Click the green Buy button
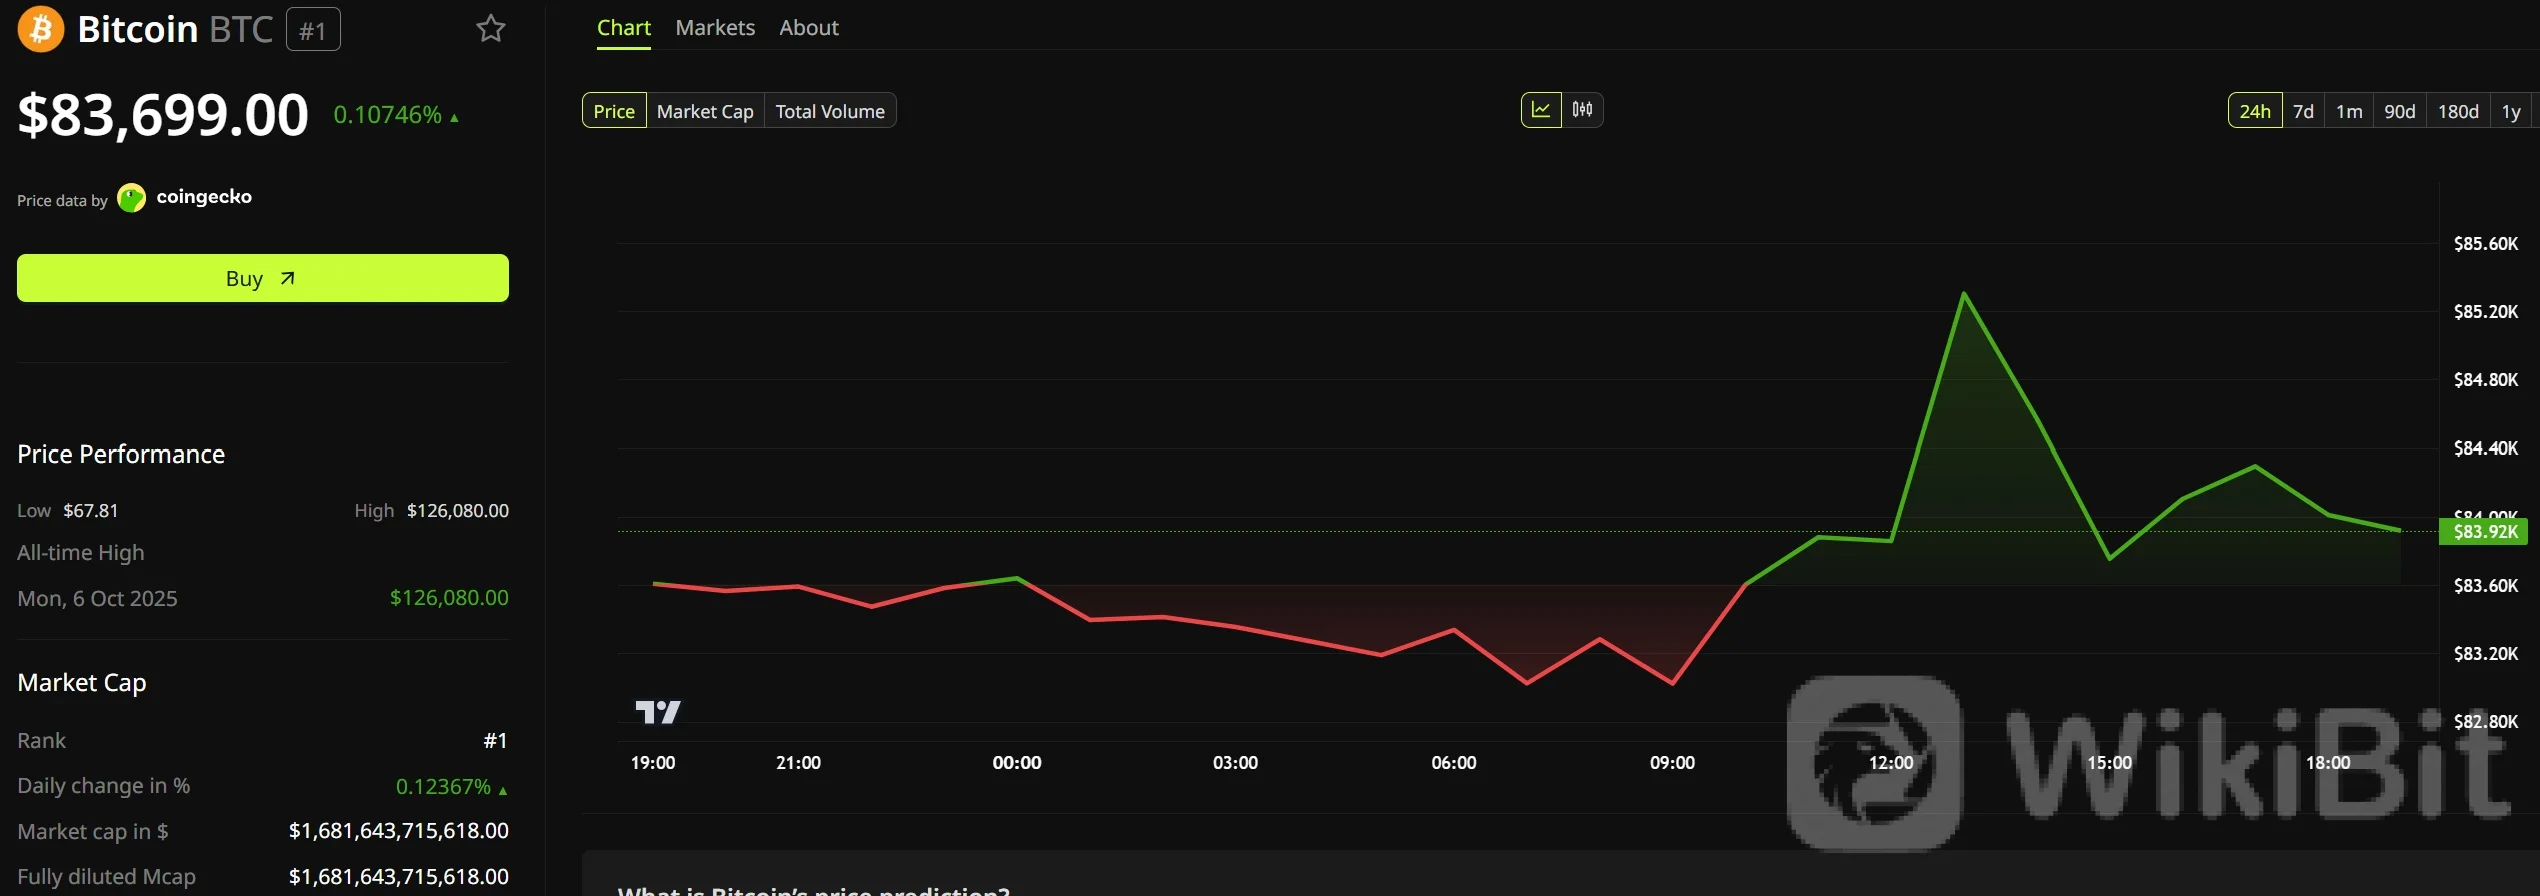 click(263, 278)
